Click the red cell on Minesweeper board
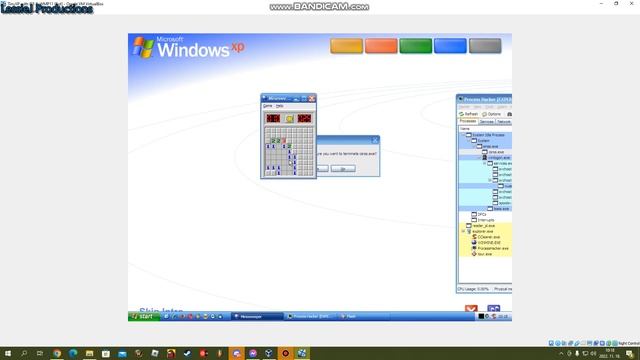Viewport: 640px width, 360px height. pyautogui.click(x=284, y=141)
